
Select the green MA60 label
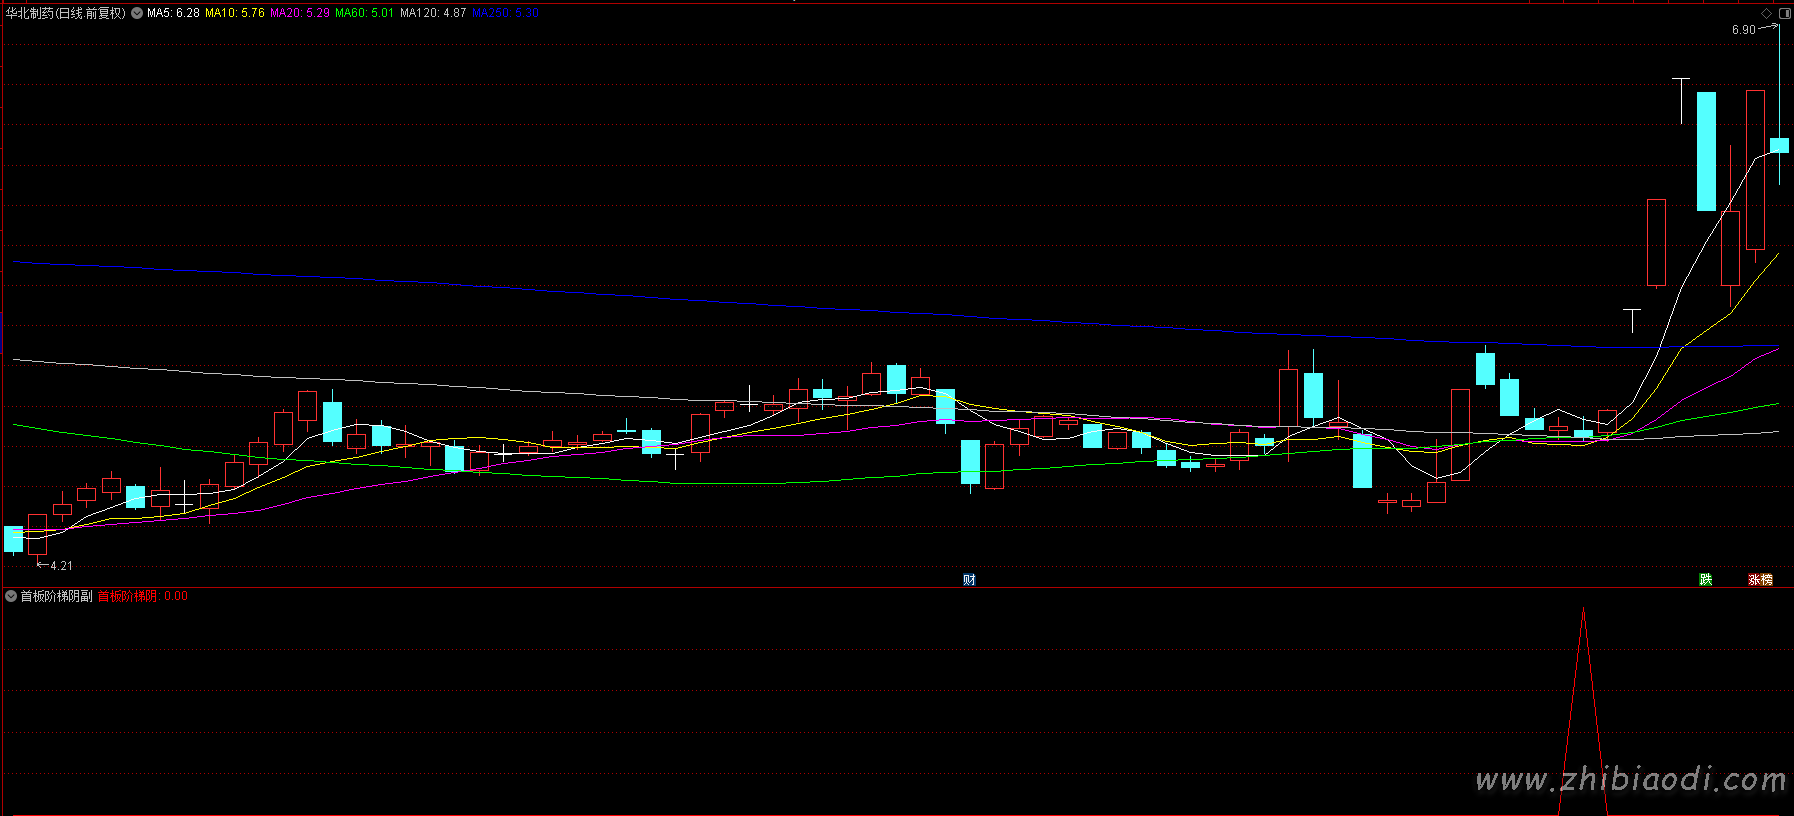pos(364,13)
